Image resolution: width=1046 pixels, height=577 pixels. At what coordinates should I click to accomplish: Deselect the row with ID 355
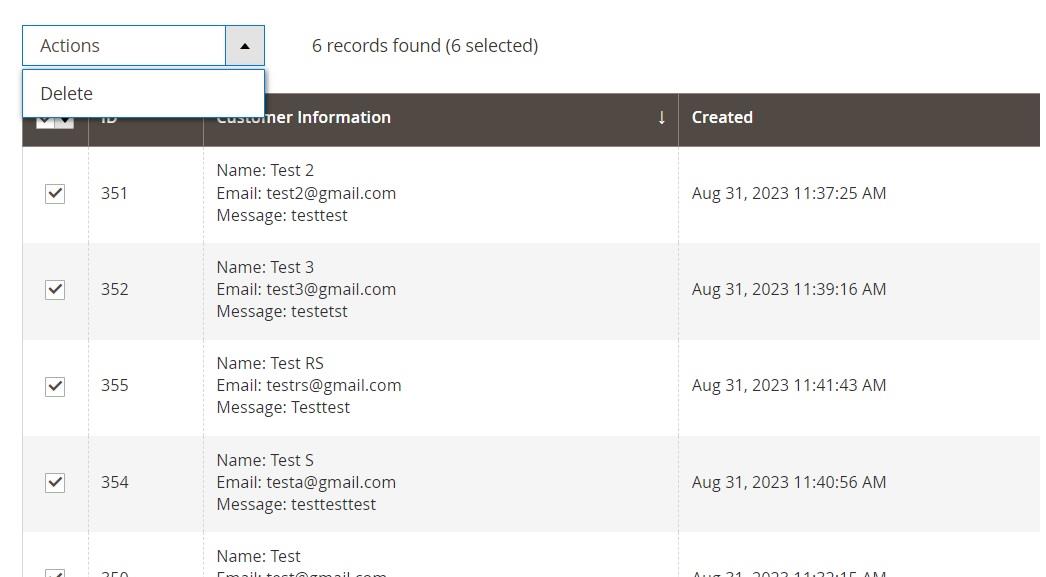55,386
